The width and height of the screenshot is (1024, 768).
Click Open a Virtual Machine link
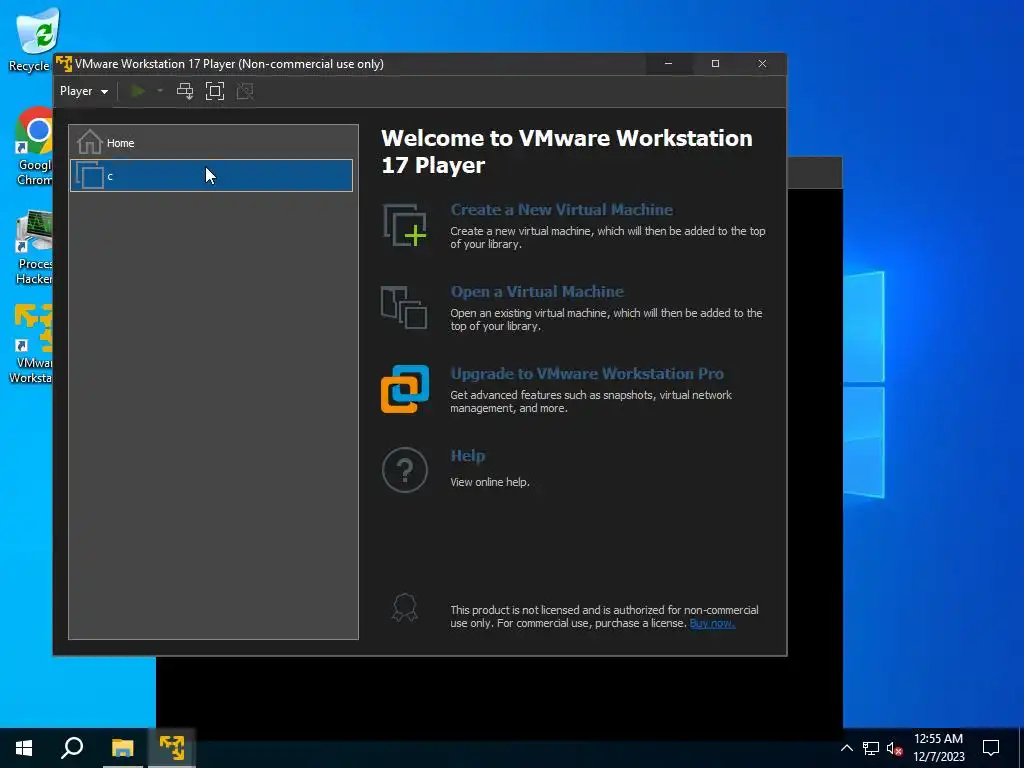click(537, 291)
